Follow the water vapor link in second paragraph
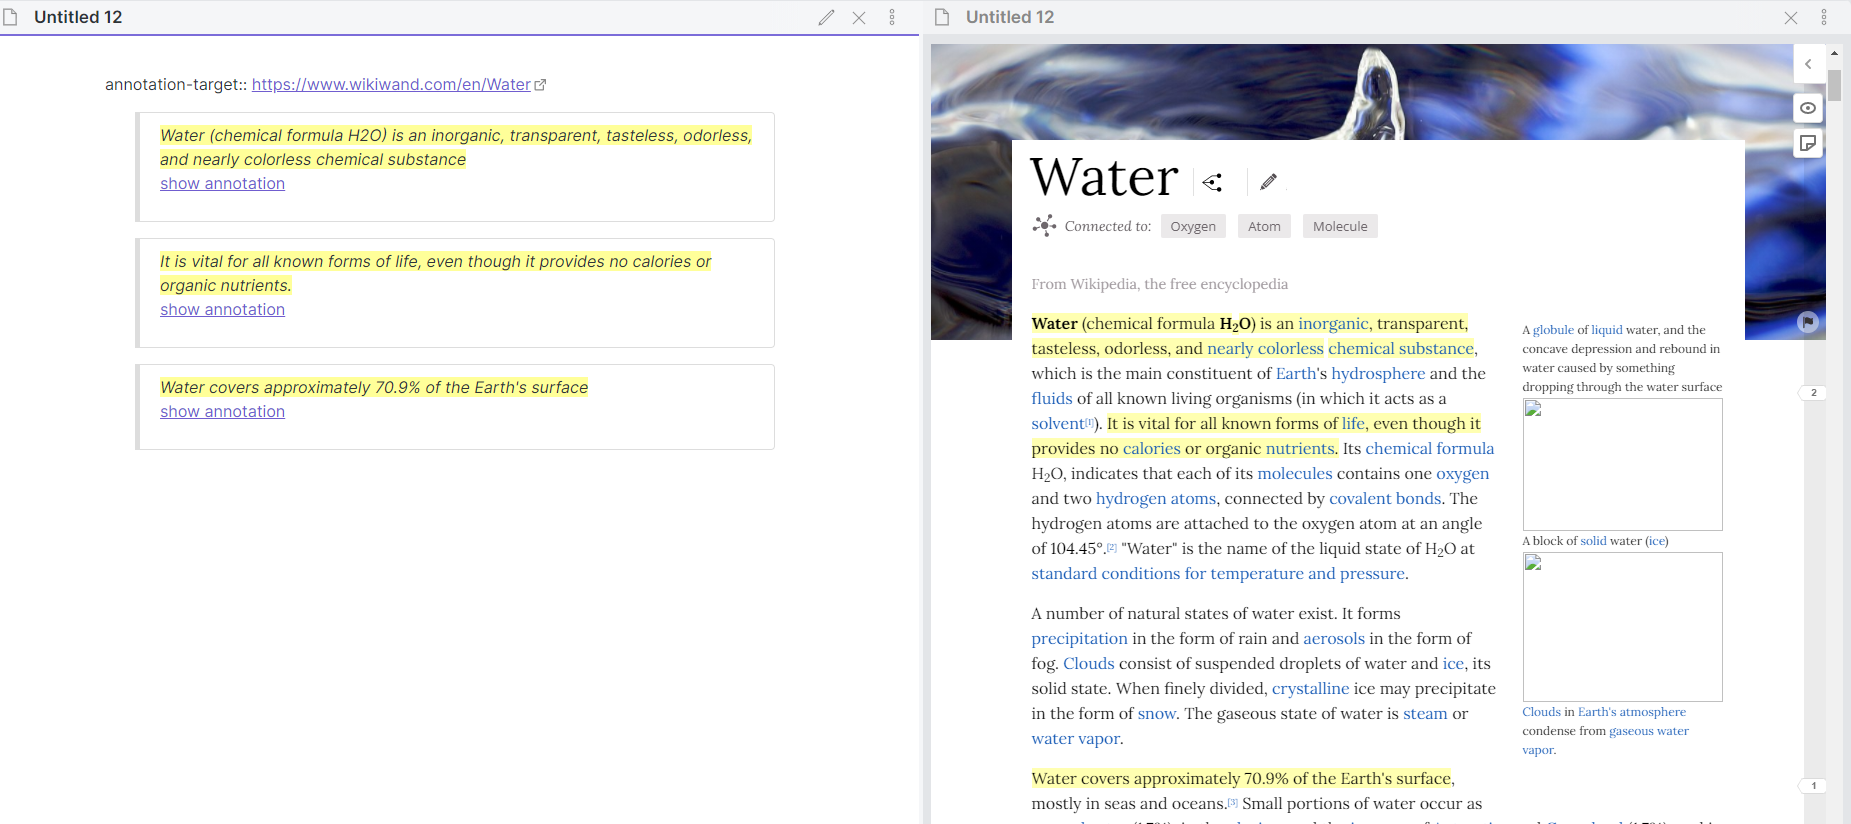Screen dimensions: 1851x824 coord(1075,738)
